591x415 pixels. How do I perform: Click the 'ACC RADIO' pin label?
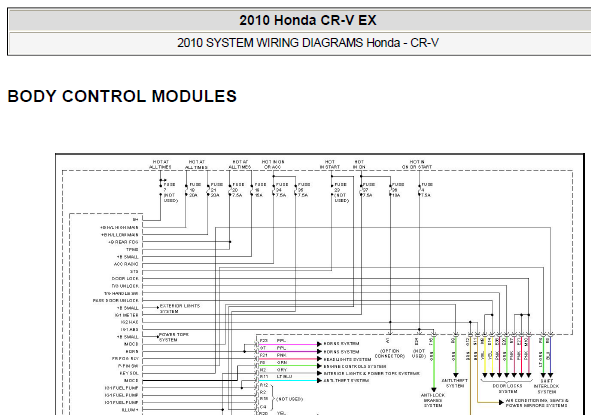[x=126, y=264]
